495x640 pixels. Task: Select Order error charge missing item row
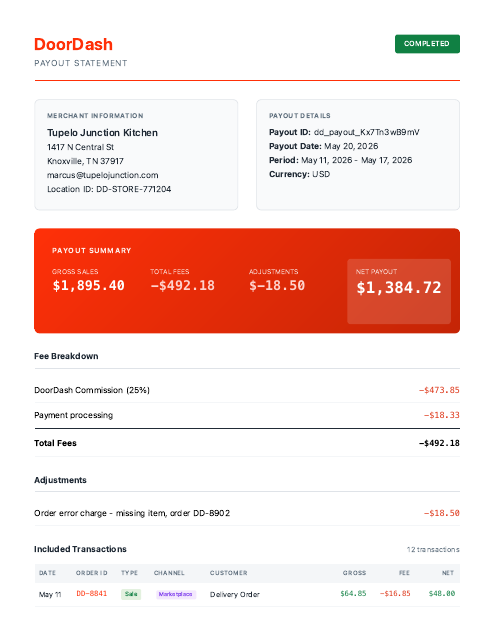click(247, 513)
